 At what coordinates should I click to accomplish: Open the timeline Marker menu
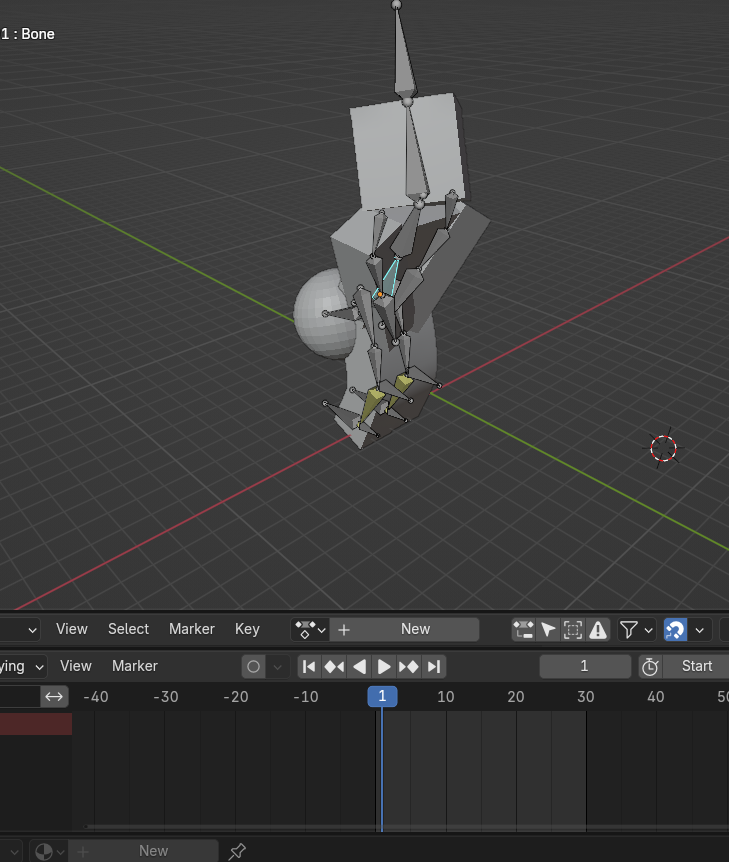pos(135,666)
